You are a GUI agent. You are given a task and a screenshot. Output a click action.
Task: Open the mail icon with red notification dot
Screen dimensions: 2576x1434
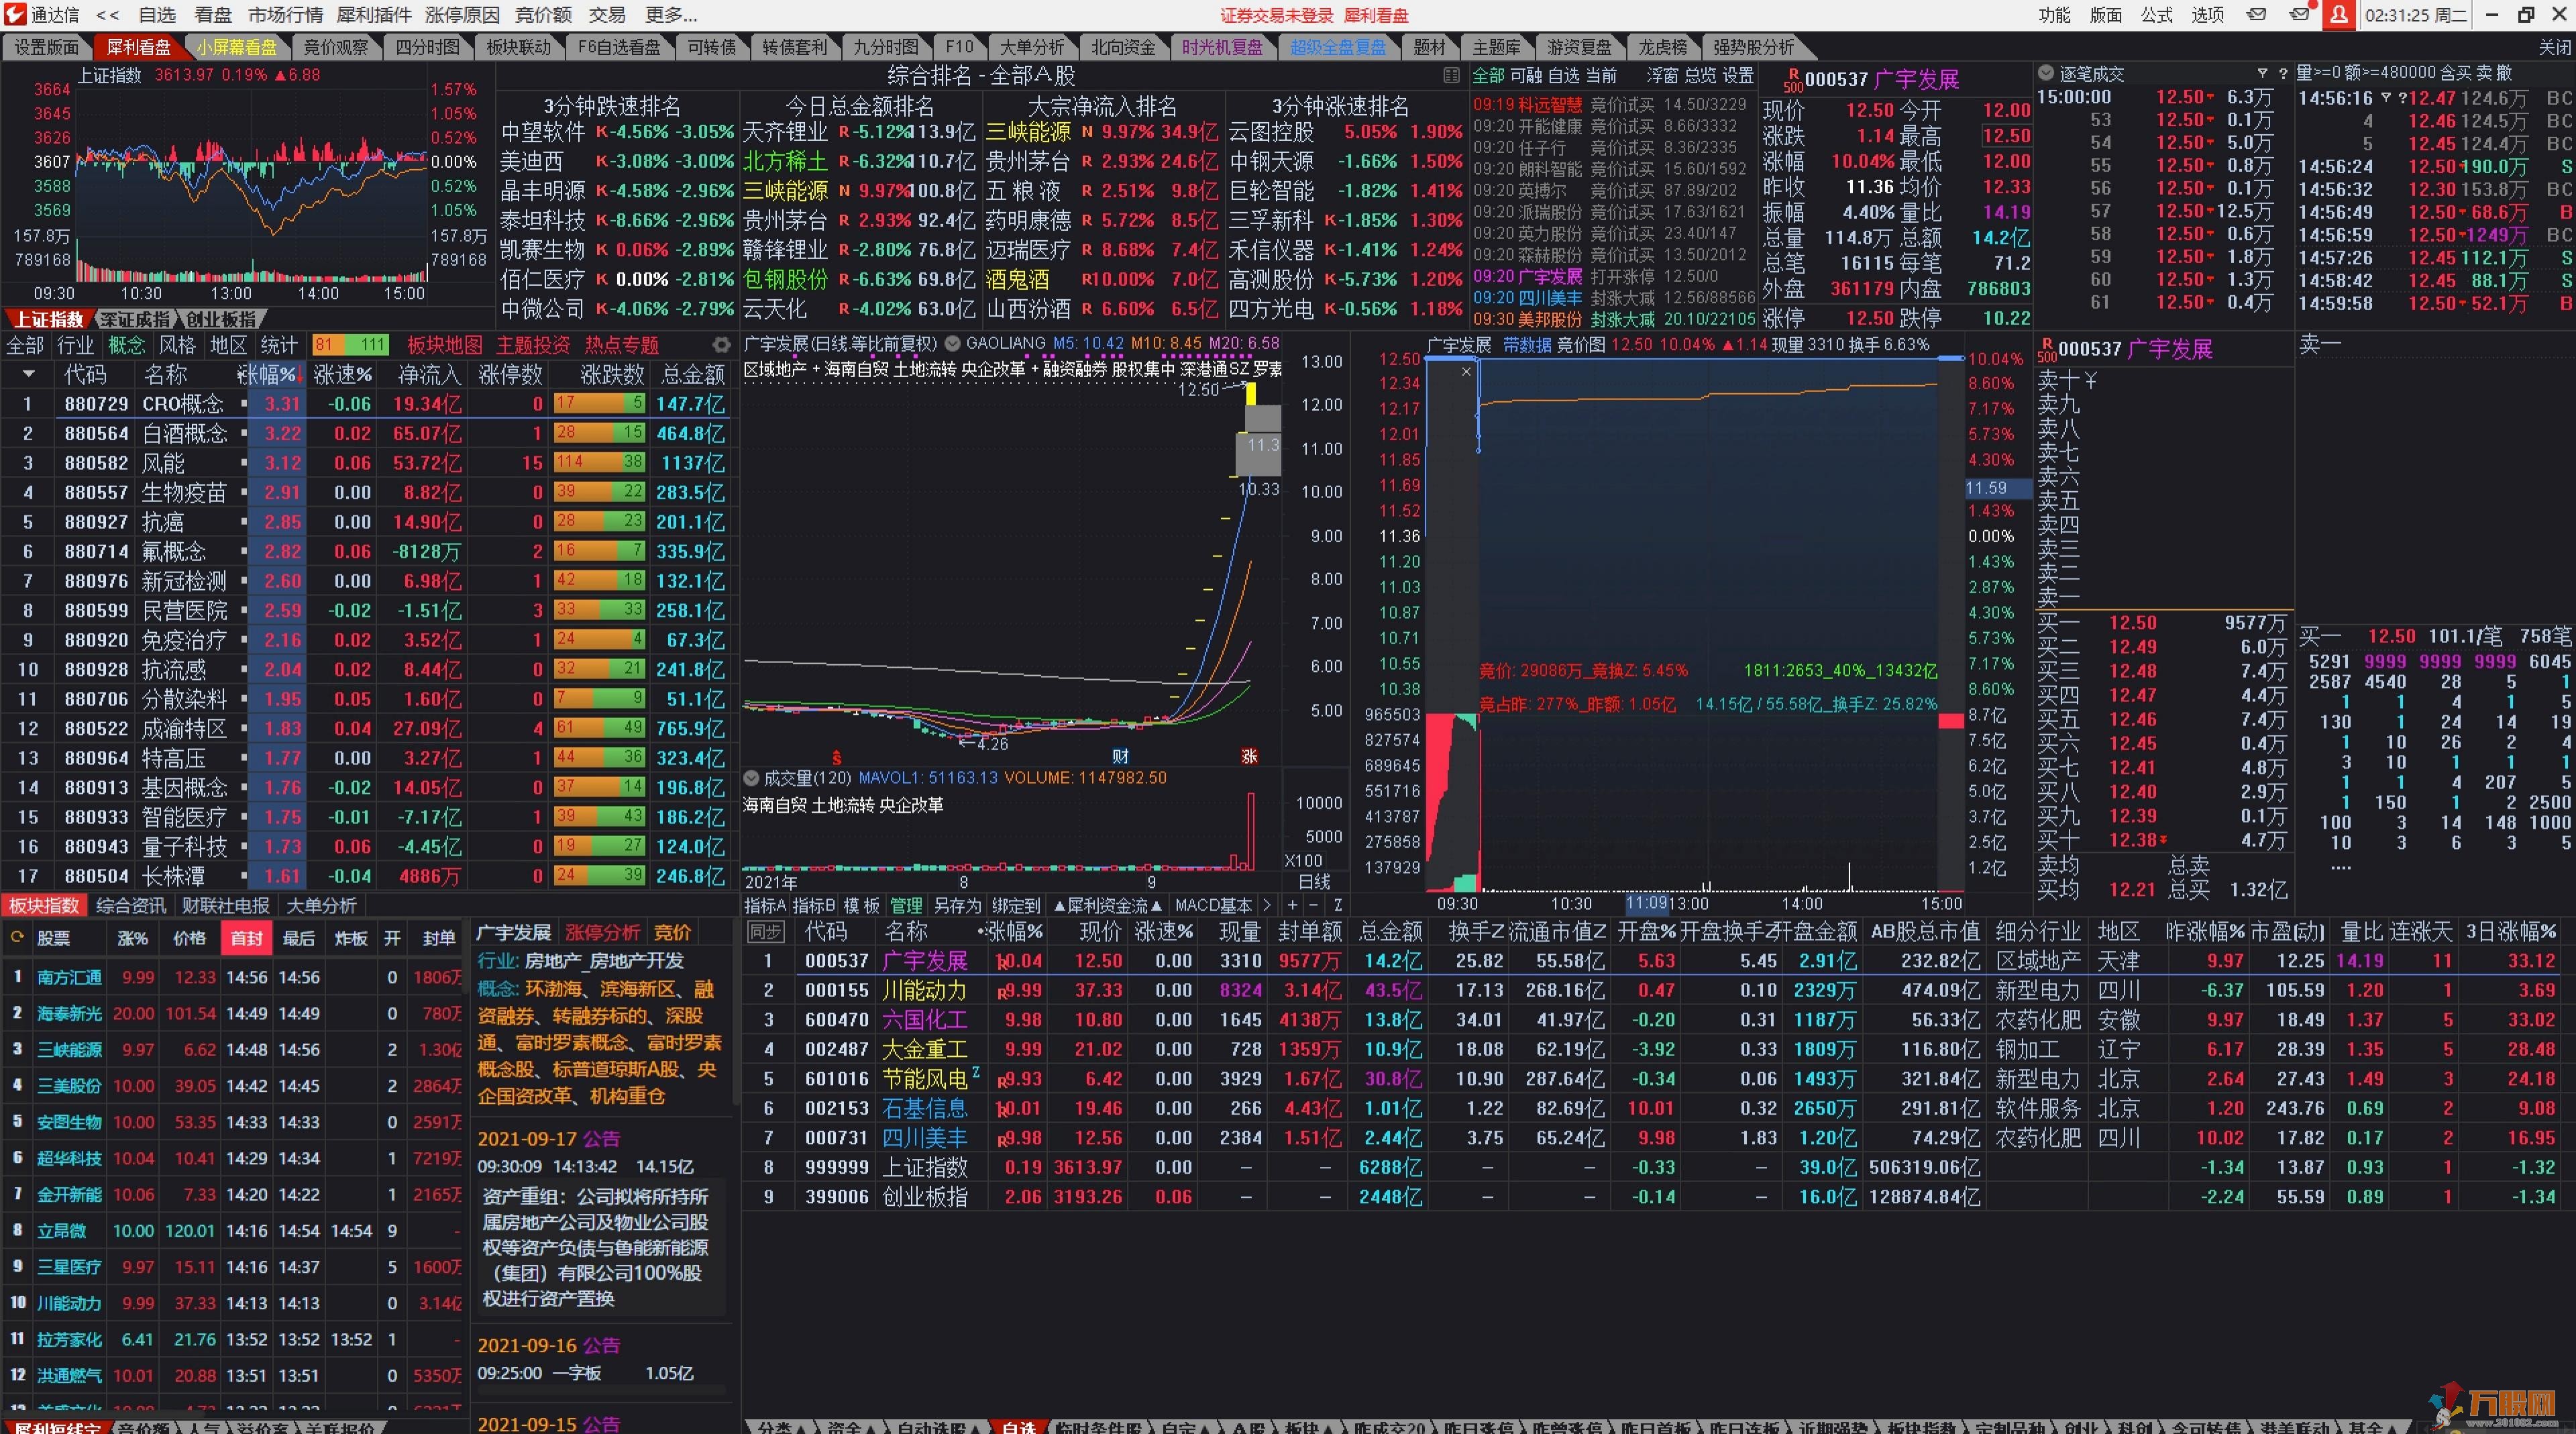click(2300, 14)
